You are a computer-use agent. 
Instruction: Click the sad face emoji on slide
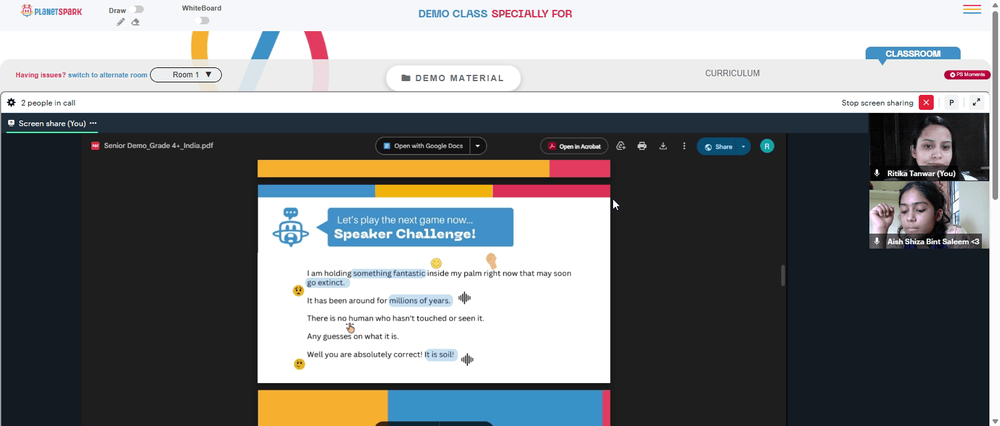298,291
